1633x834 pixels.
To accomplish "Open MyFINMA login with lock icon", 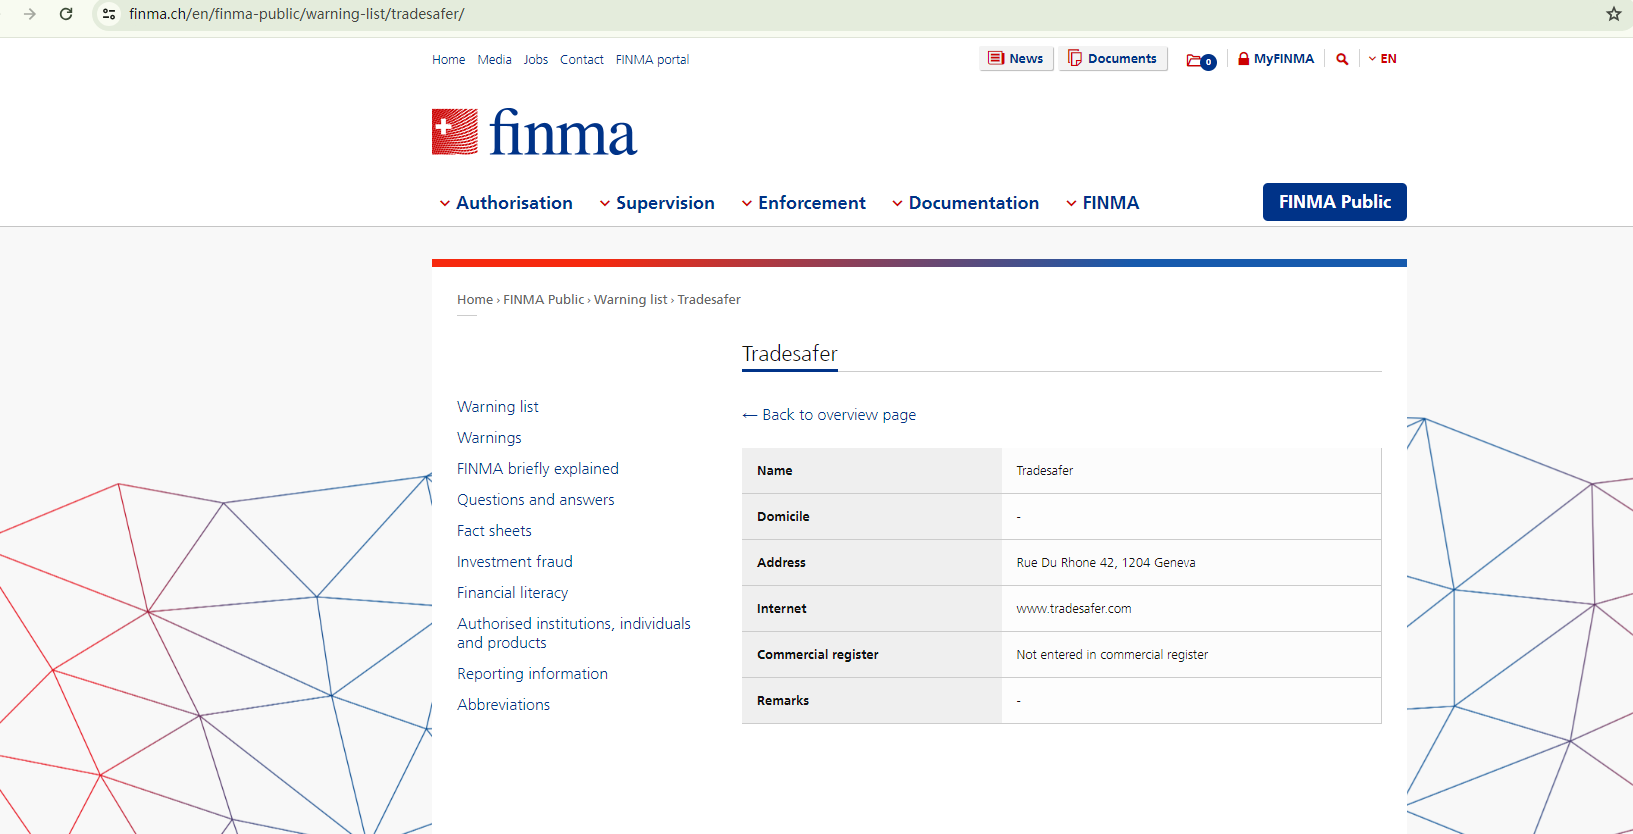I will [1275, 59].
